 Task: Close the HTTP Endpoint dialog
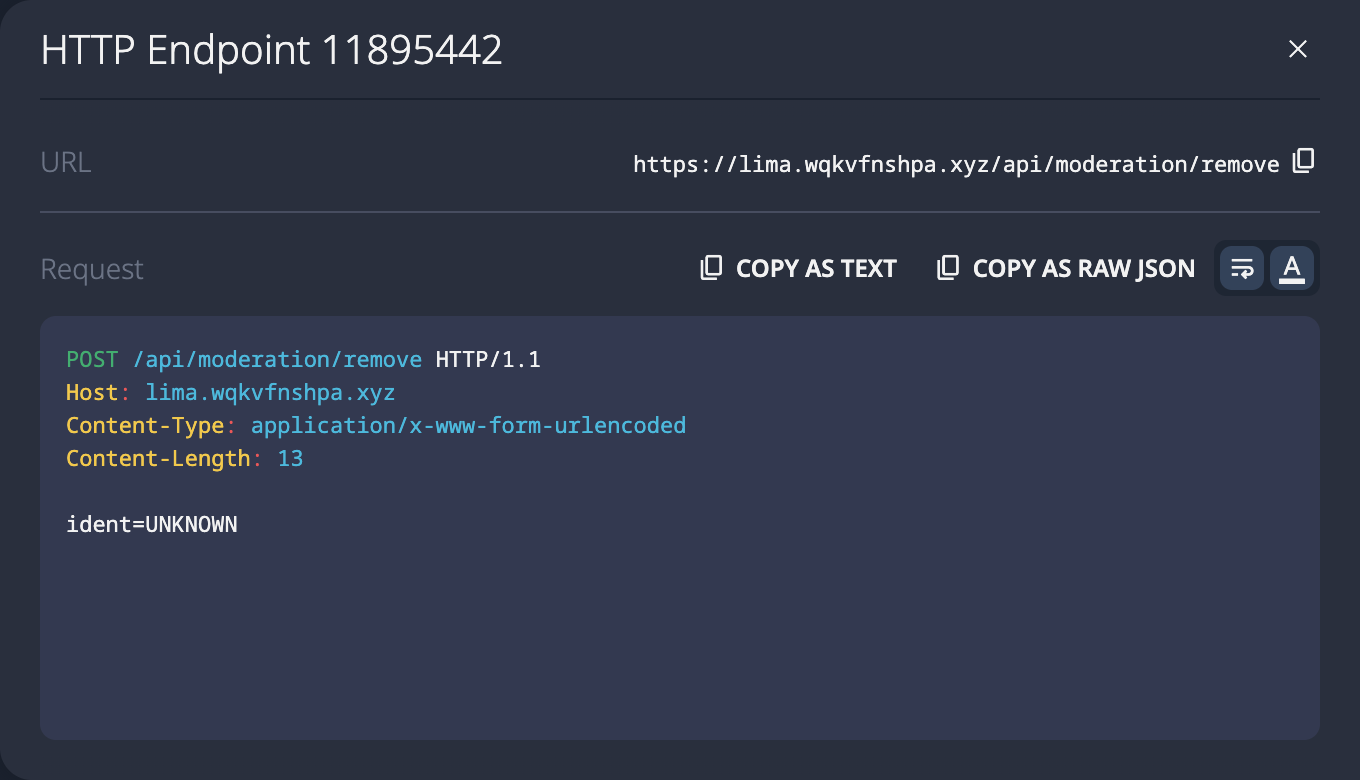click(x=1297, y=48)
